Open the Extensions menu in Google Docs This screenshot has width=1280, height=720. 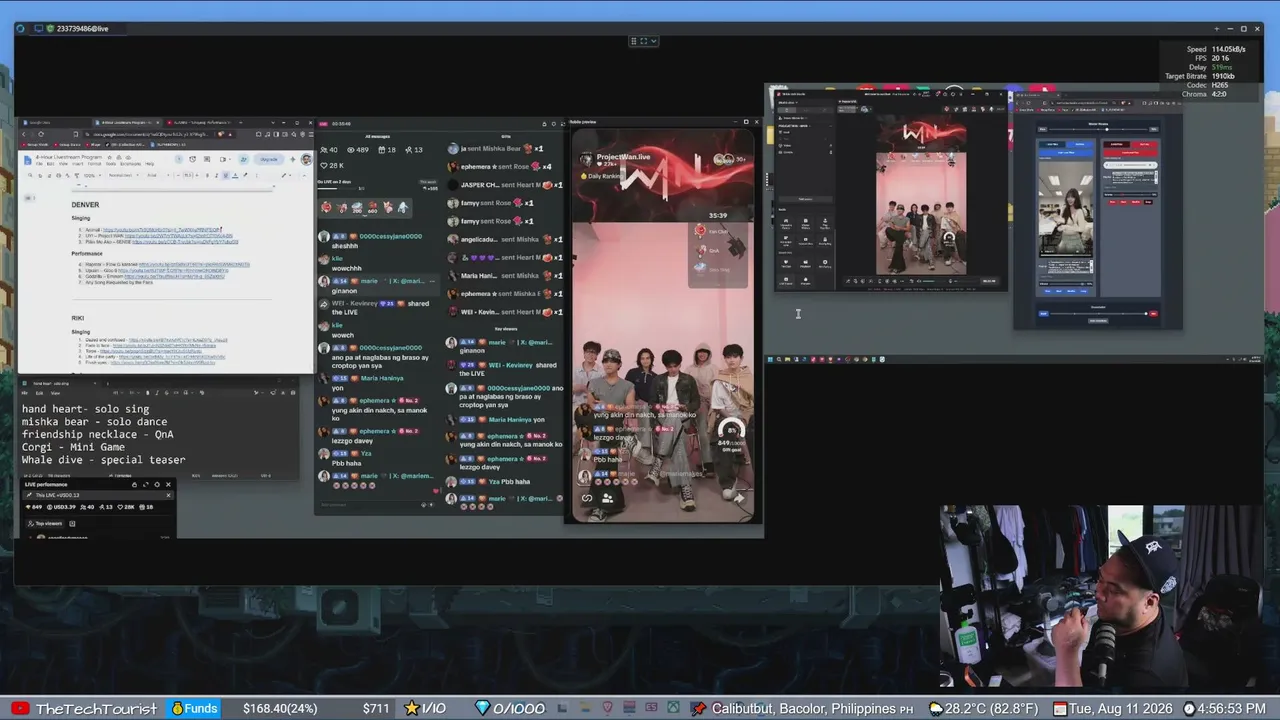click(x=129, y=164)
